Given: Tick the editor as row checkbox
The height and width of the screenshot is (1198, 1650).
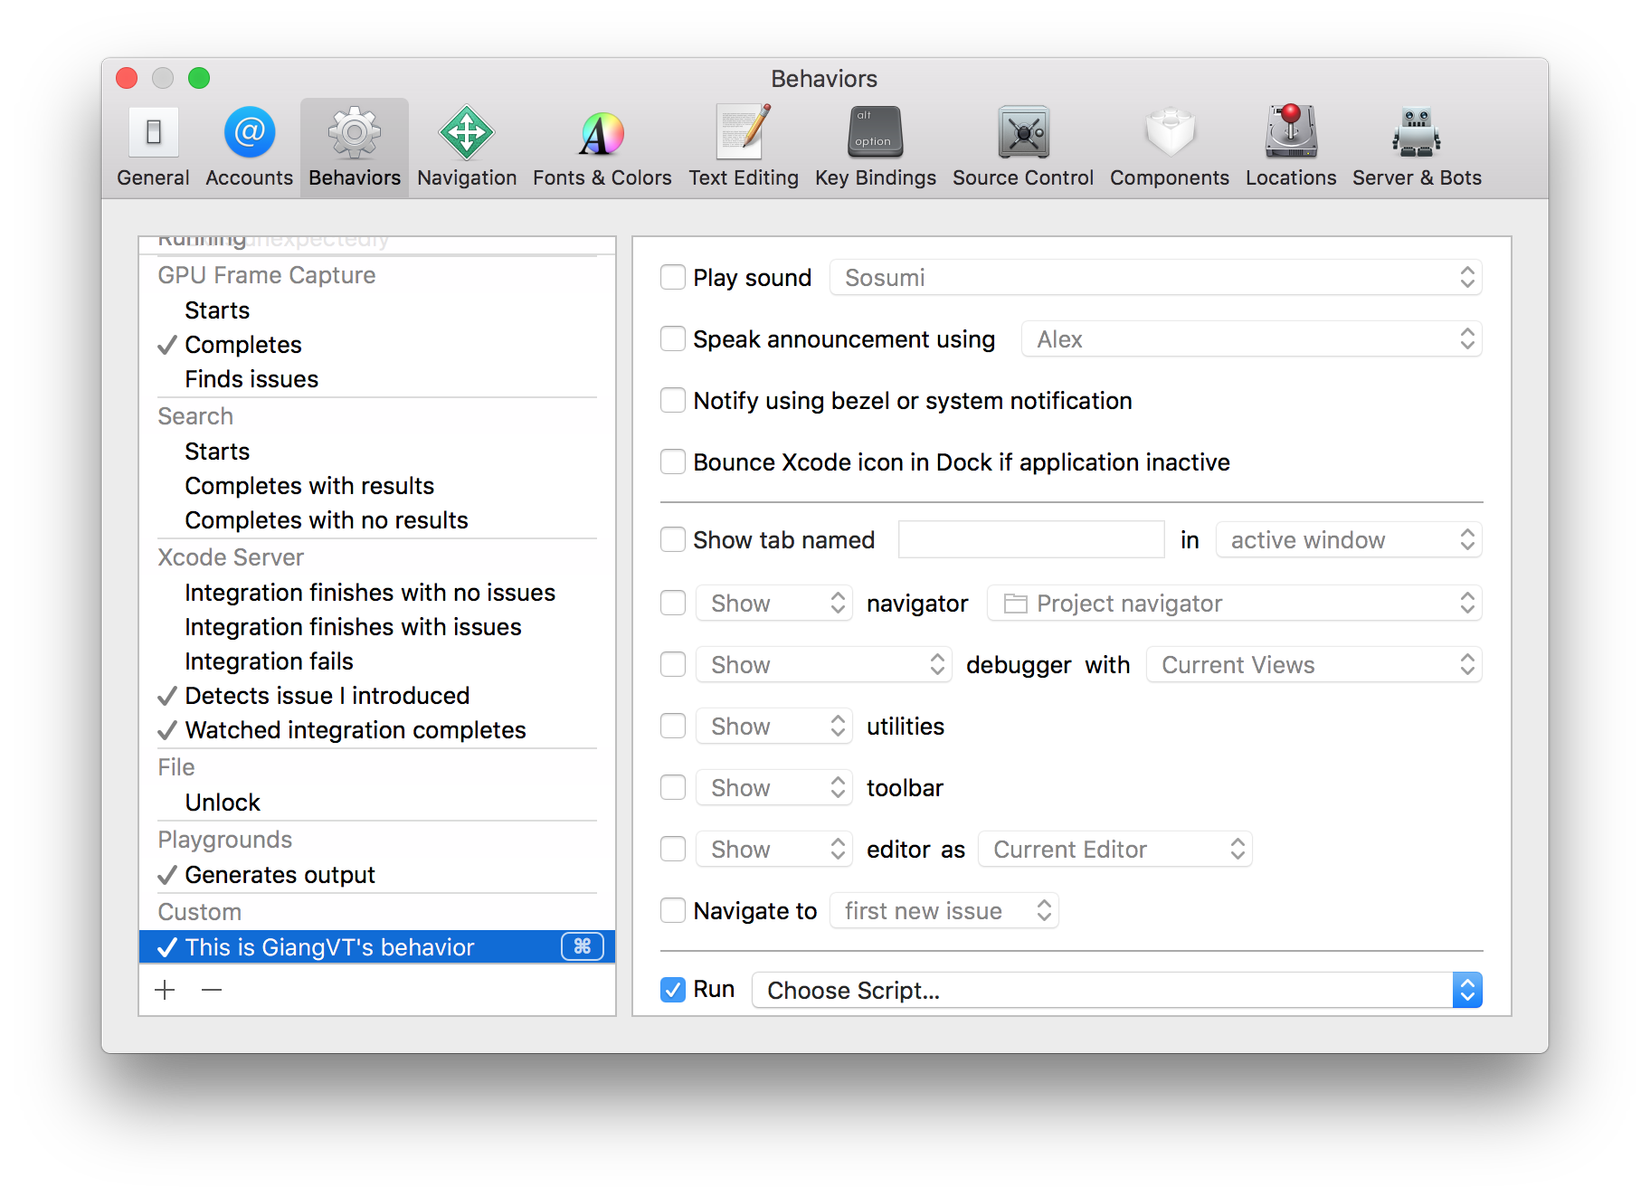Looking at the screenshot, I should tap(673, 849).
